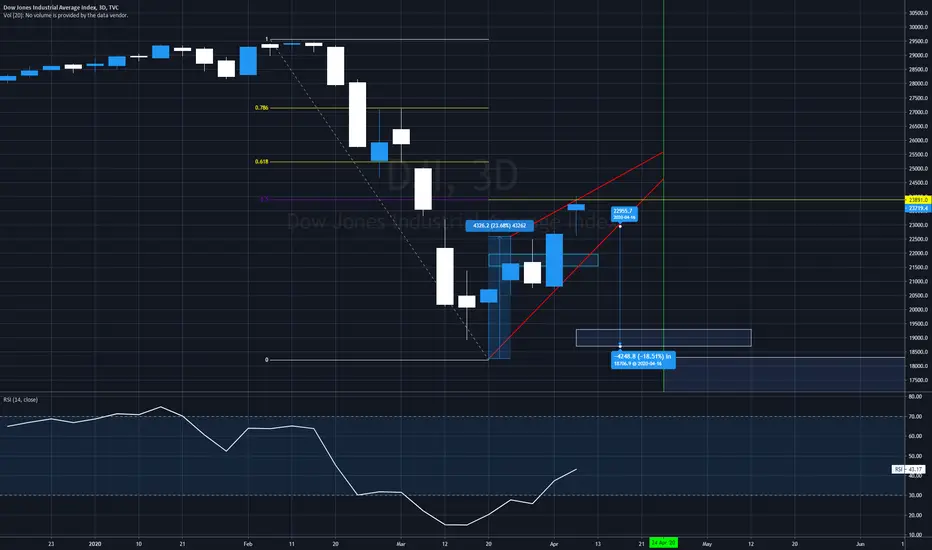Select the -4248.8 (-18.51%) measurement label
932x550 pixels.
pos(643,360)
